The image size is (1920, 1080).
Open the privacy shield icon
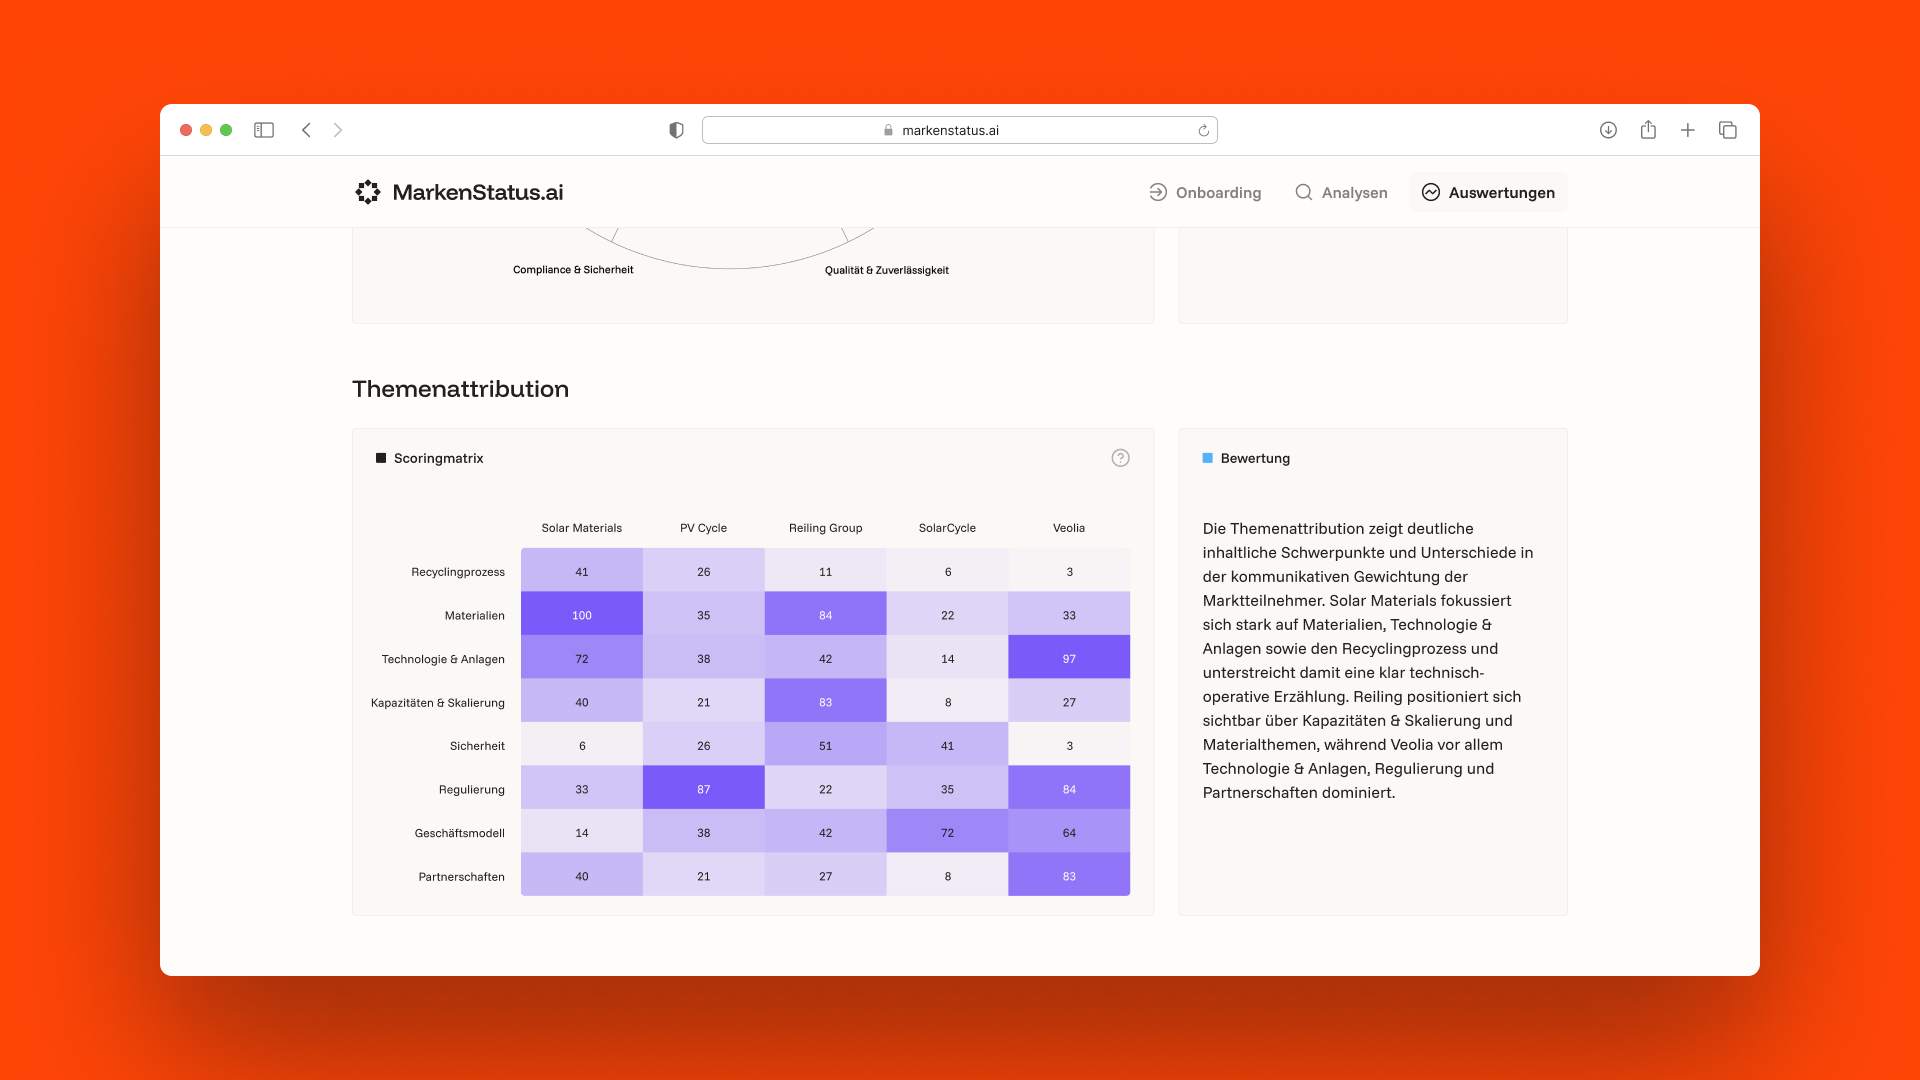pos(676,130)
